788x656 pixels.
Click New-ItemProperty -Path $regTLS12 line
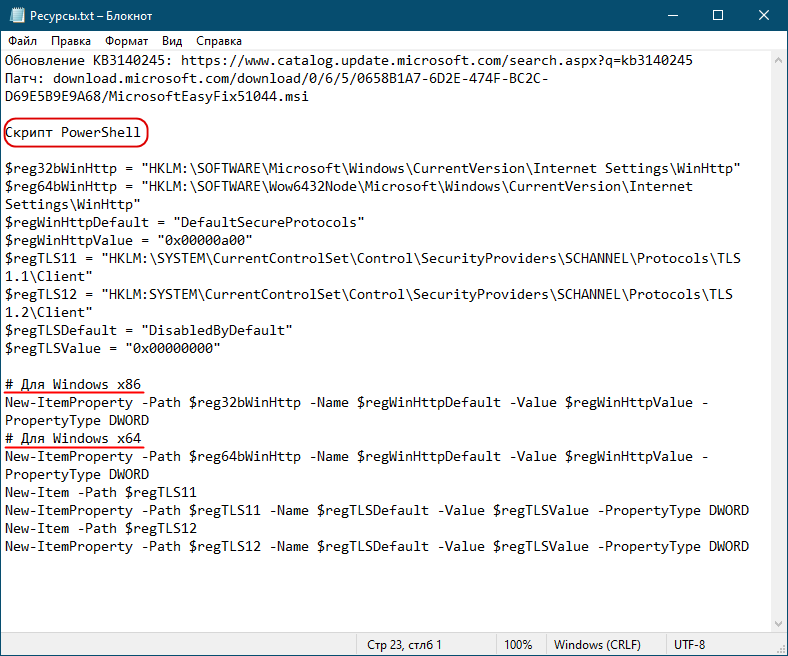pos(377,546)
